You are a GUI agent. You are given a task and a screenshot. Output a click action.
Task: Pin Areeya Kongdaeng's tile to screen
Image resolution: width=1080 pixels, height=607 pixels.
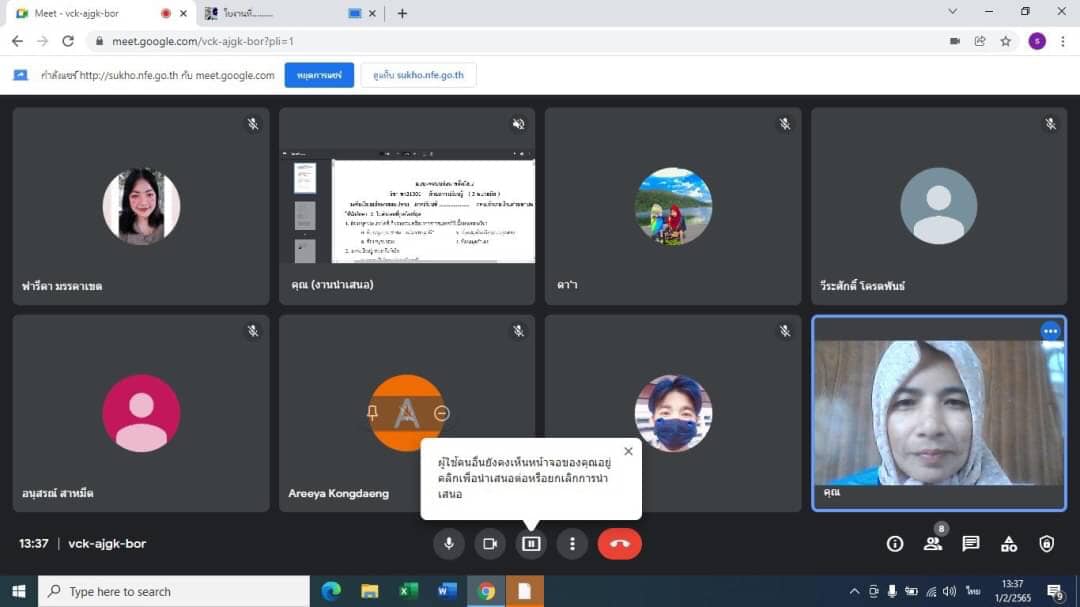[x=373, y=413]
